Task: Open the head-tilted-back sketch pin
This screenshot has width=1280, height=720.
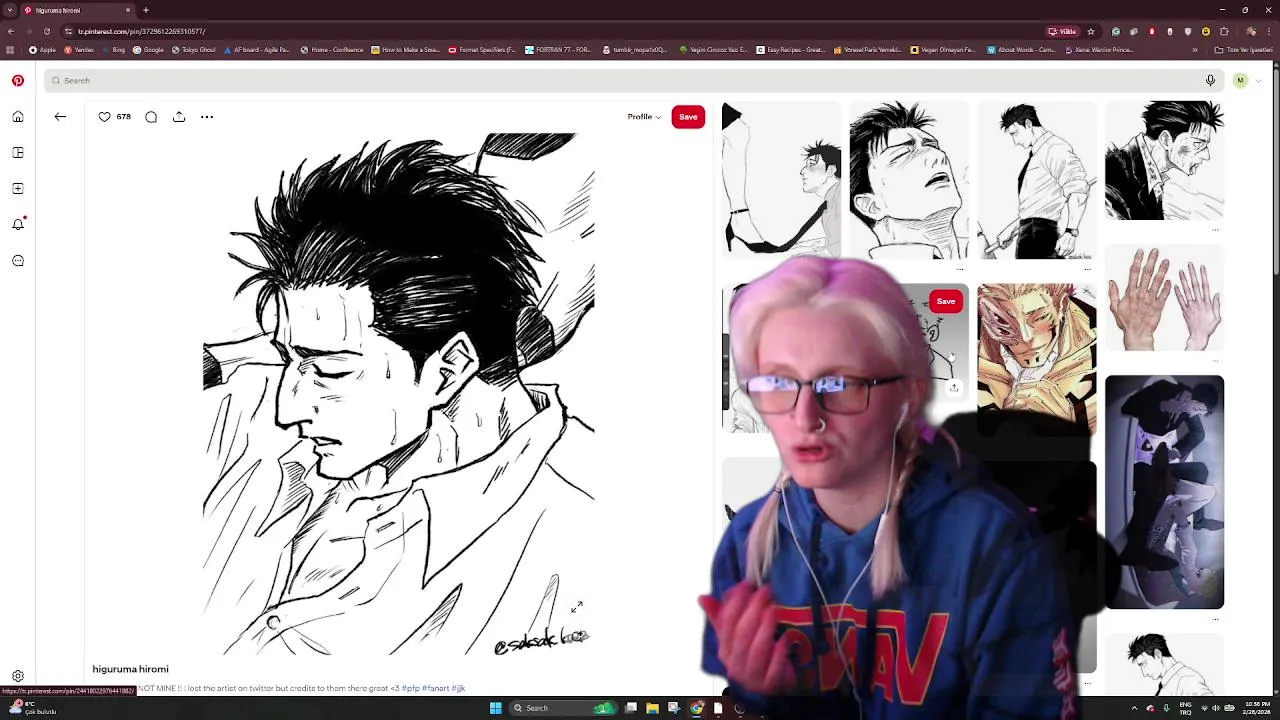Action: coord(908,180)
